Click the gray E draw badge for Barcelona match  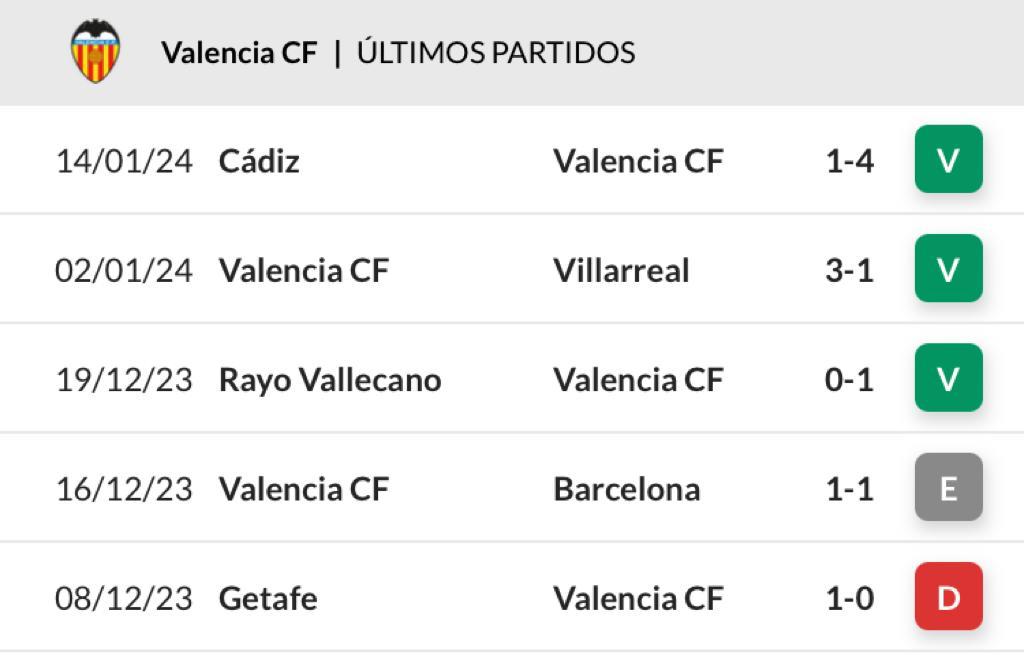[x=948, y=488]
